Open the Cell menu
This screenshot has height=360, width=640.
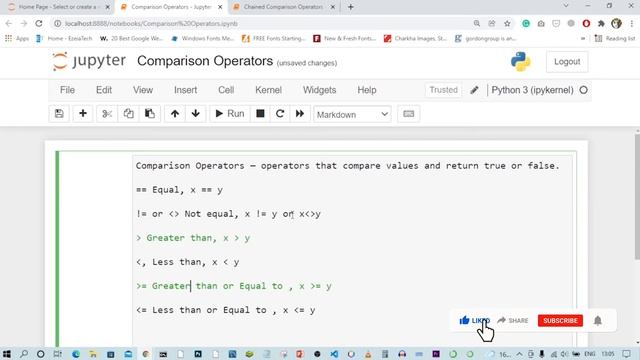click(226, 90)
